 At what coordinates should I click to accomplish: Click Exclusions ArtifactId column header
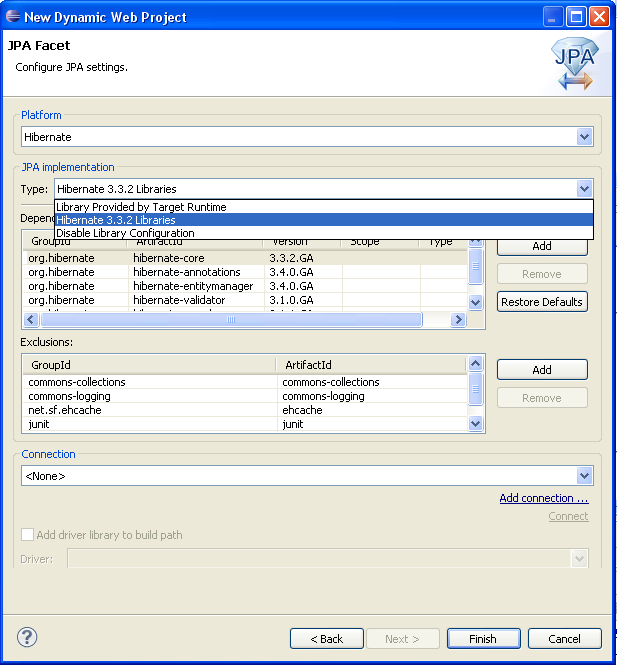[371, 365]
